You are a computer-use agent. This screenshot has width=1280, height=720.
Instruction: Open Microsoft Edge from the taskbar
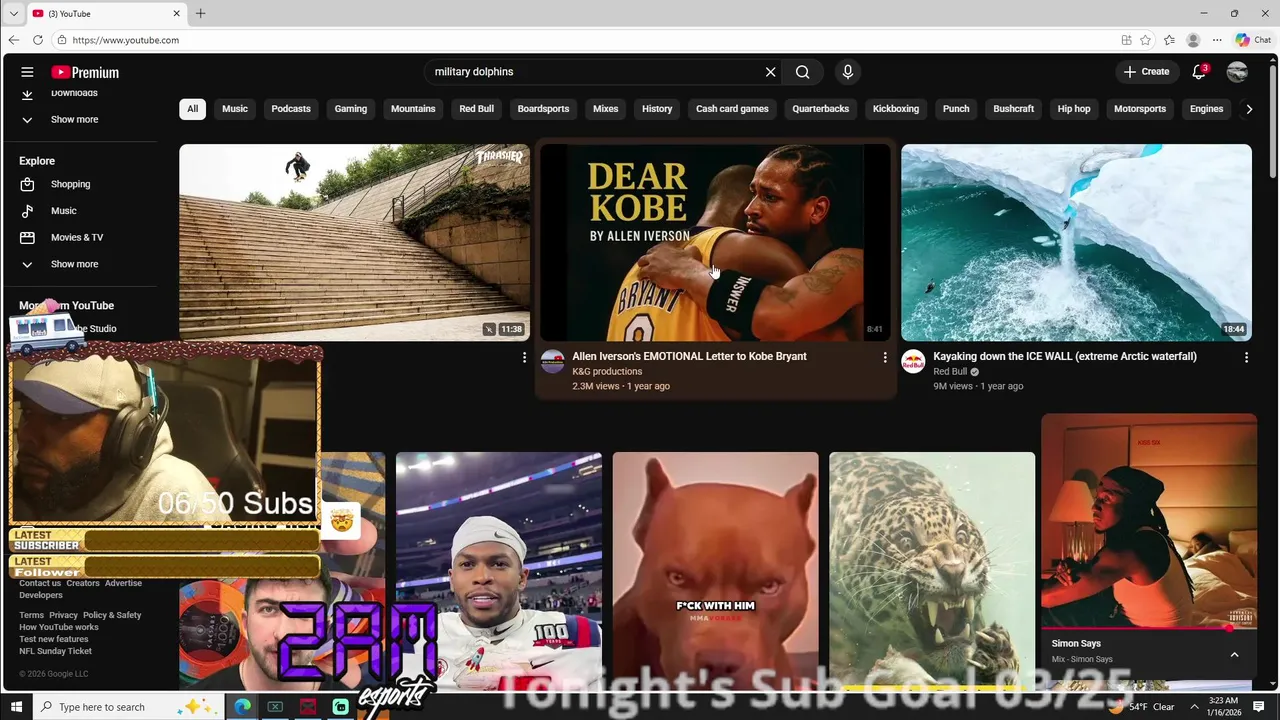coord(242,707)
